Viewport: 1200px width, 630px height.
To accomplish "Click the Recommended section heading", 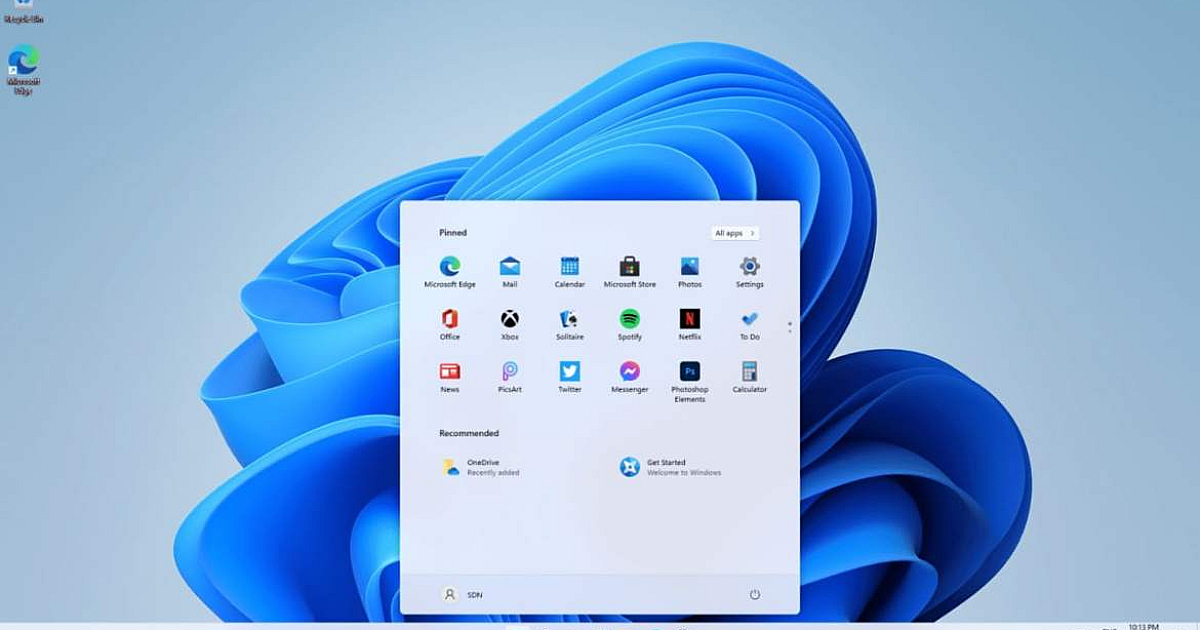I will (x=469, y=433).
